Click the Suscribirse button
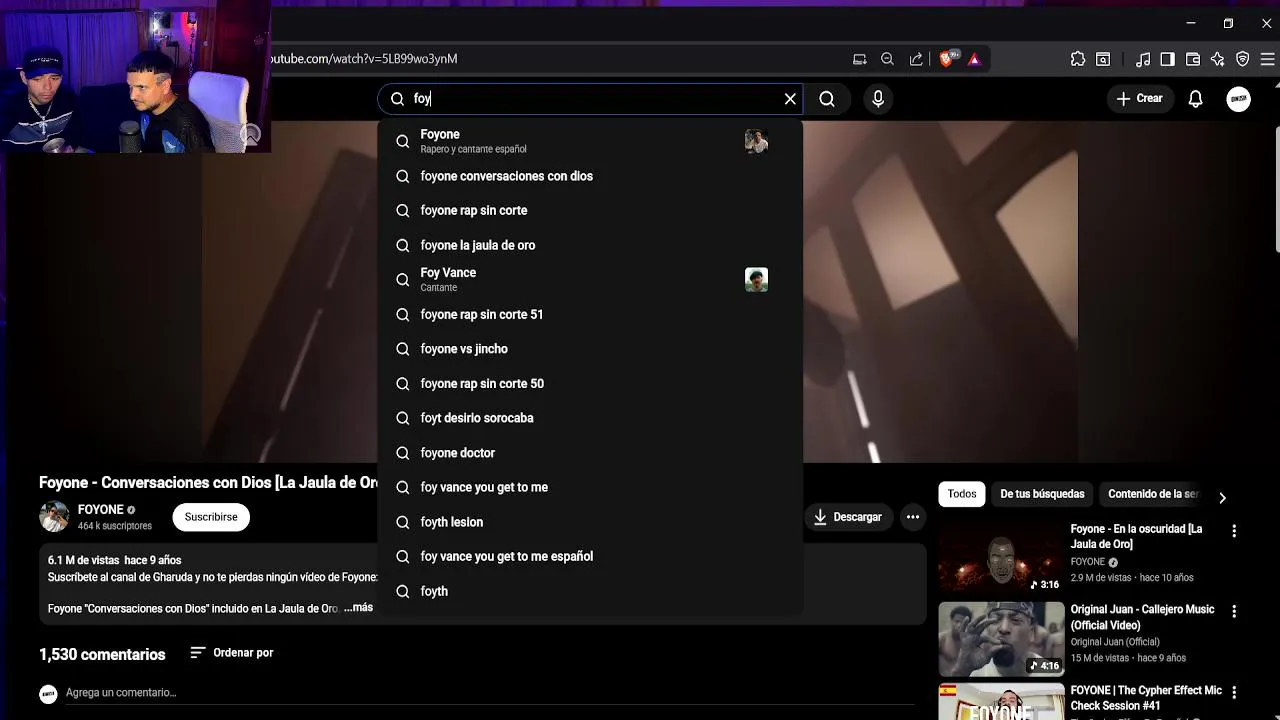This screenshot has height=720, width=1280. (x=211, y=517)
